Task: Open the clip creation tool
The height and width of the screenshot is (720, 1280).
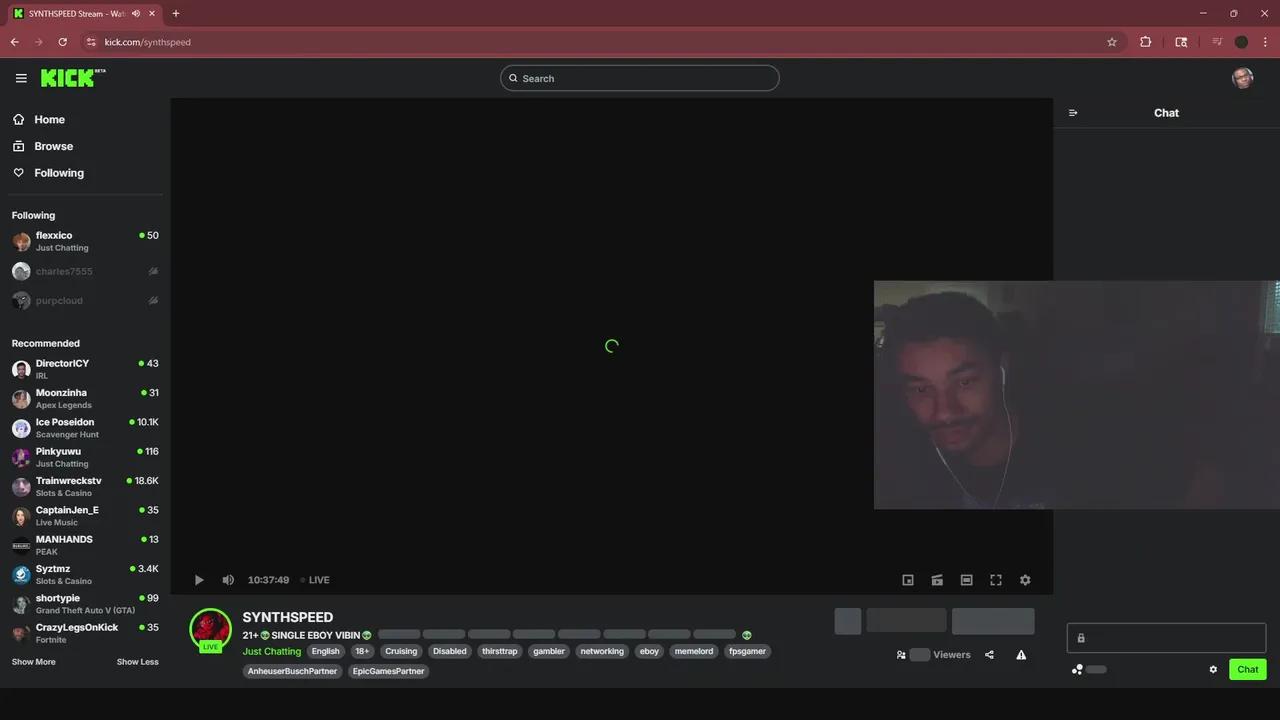Action: pos(937,580)
